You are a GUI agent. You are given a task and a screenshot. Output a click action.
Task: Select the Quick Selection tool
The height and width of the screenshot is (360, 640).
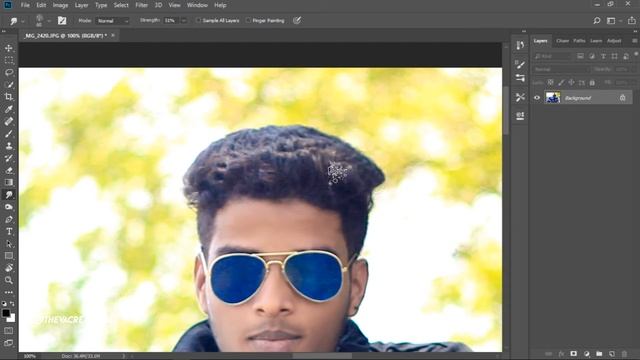pos(9,85)
